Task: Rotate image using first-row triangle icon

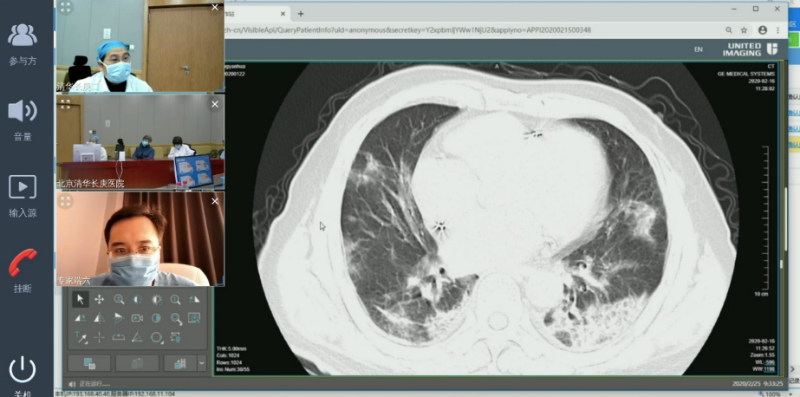Action: [194, 300]
